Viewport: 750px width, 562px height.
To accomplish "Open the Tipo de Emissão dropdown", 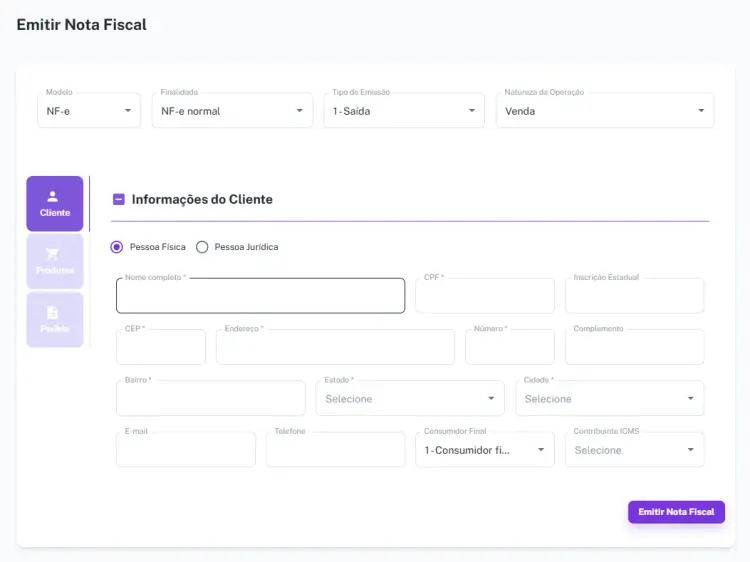I will (x=403, y=111).
